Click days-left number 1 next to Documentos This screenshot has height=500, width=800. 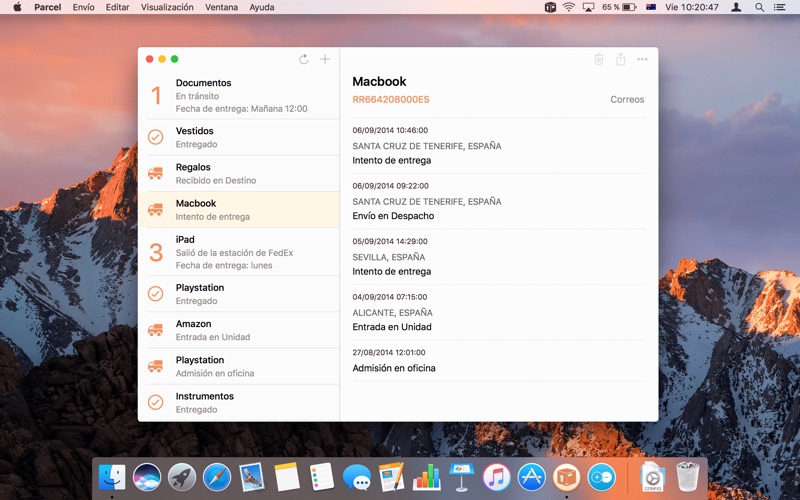[156, 95]
